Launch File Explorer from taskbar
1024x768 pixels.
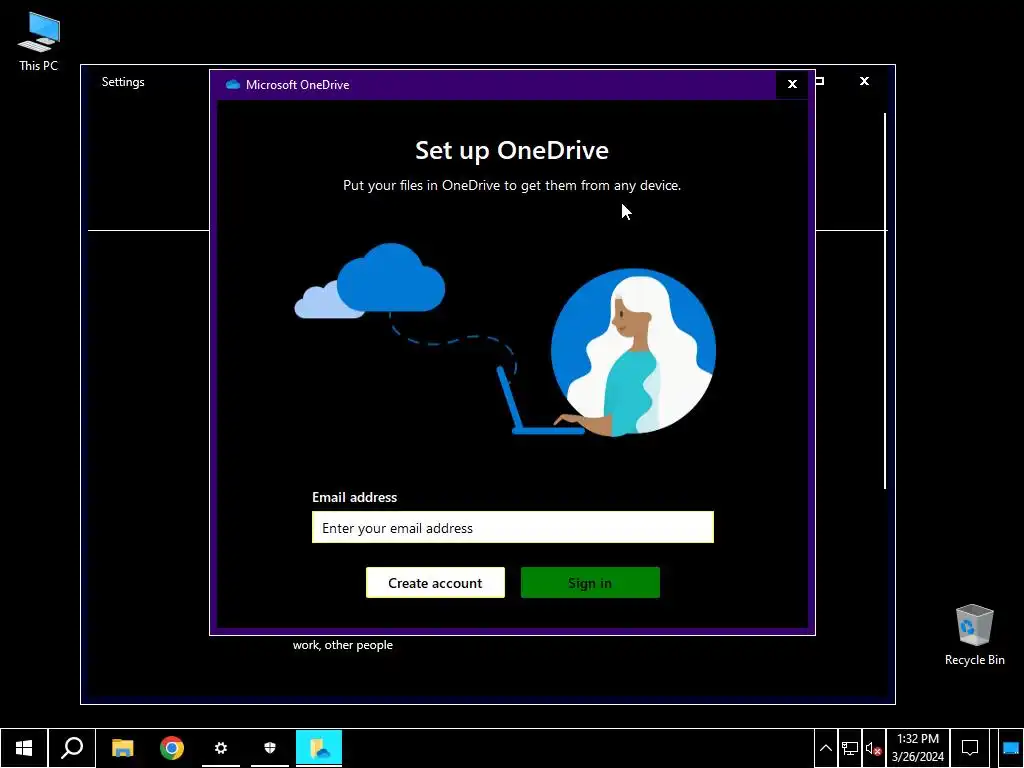coord(122,748)
